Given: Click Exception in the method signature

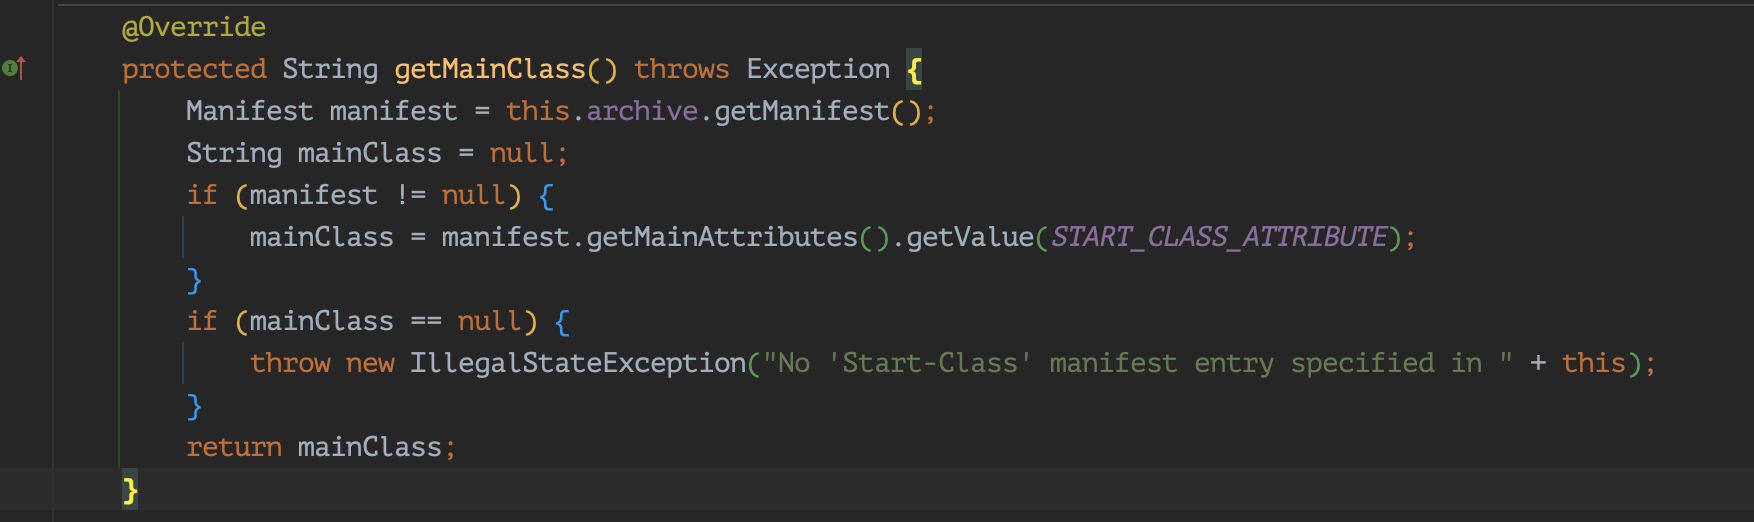Looking at the screenshot, I should coord(818,69).
